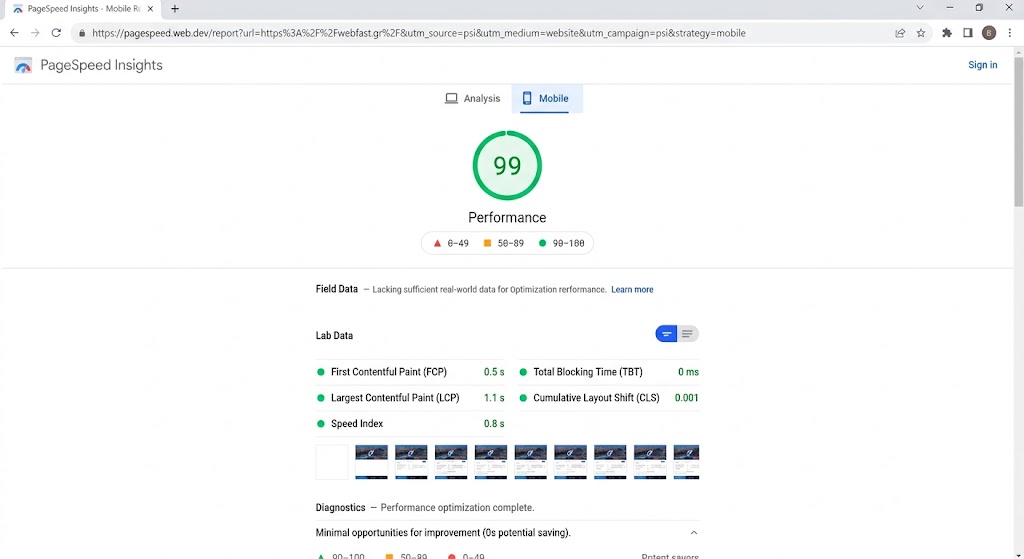1024x559 pixels.
Task: Click the red triangle 0–49 legend
Action: coord(451,243)
